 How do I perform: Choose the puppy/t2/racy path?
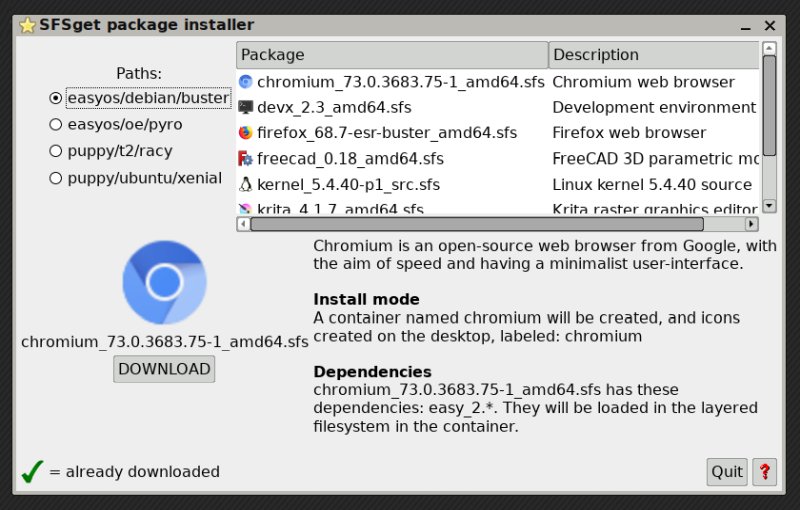point(56,151)
